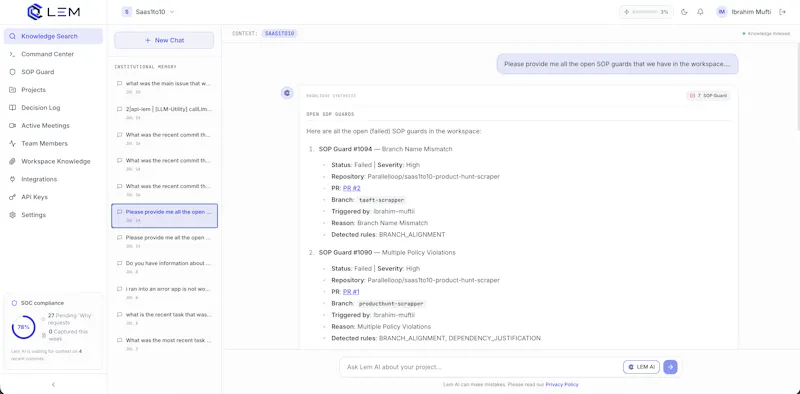
Task: Click the LEM logo icon
Action: click(x=35, y=12)
